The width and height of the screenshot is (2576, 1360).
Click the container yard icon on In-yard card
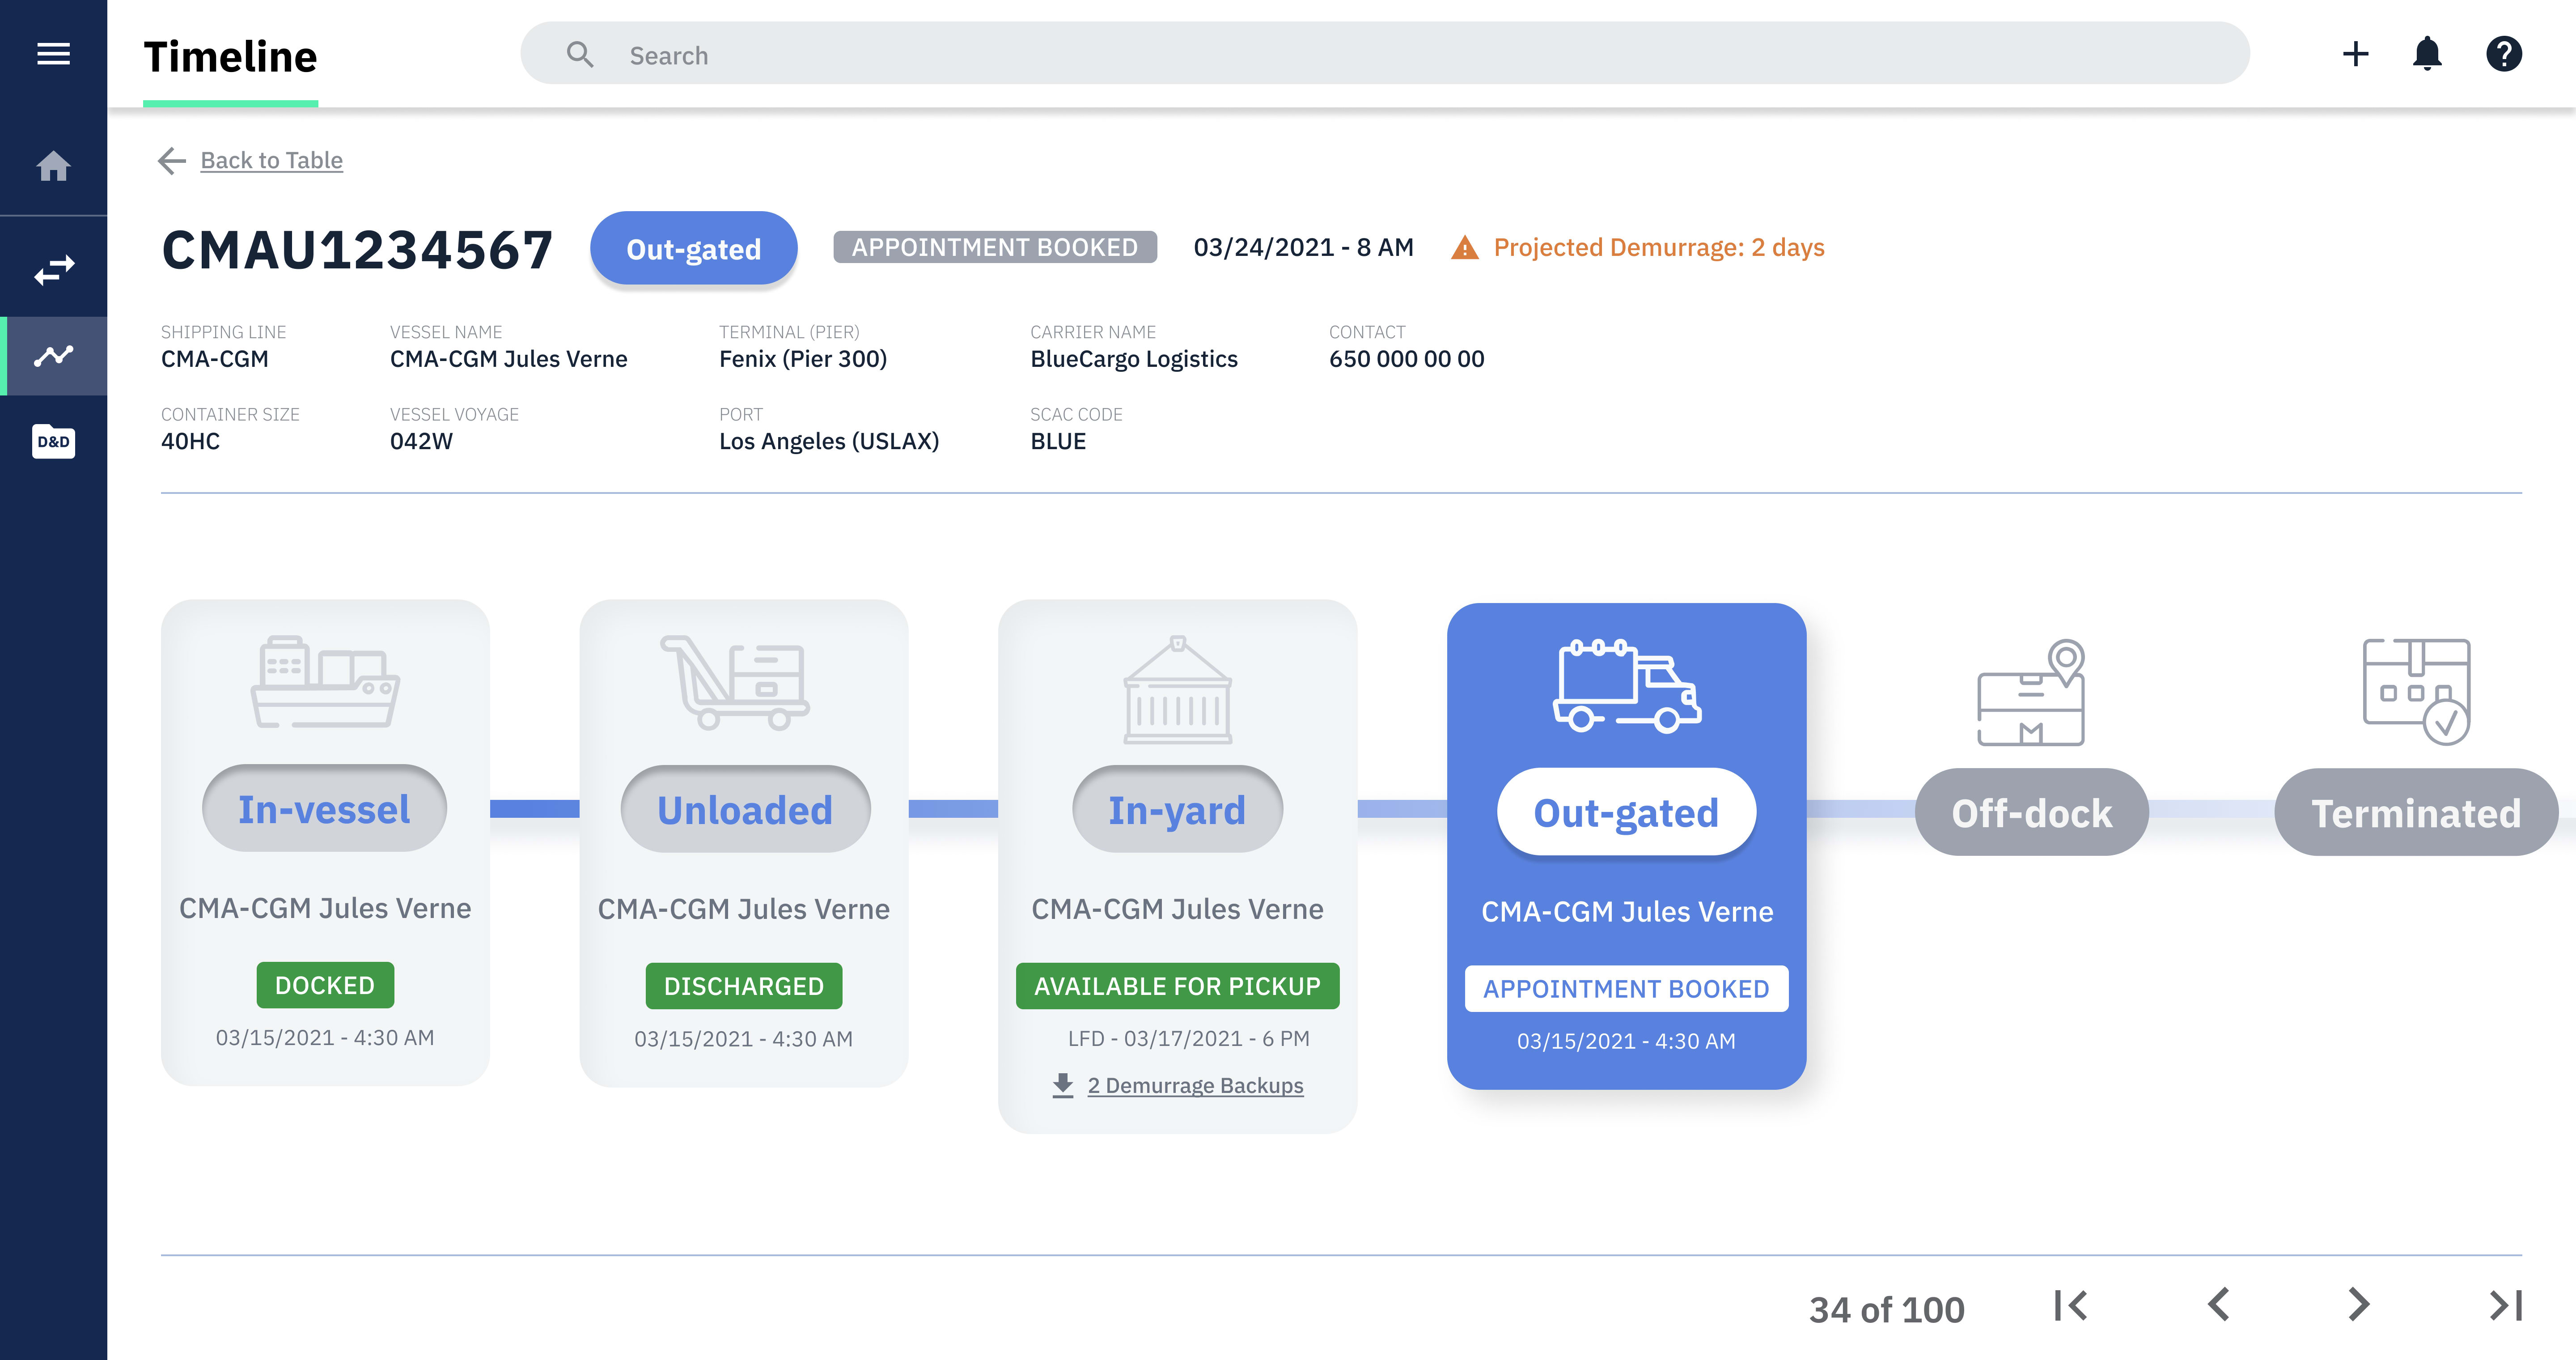click(1177, 690)
